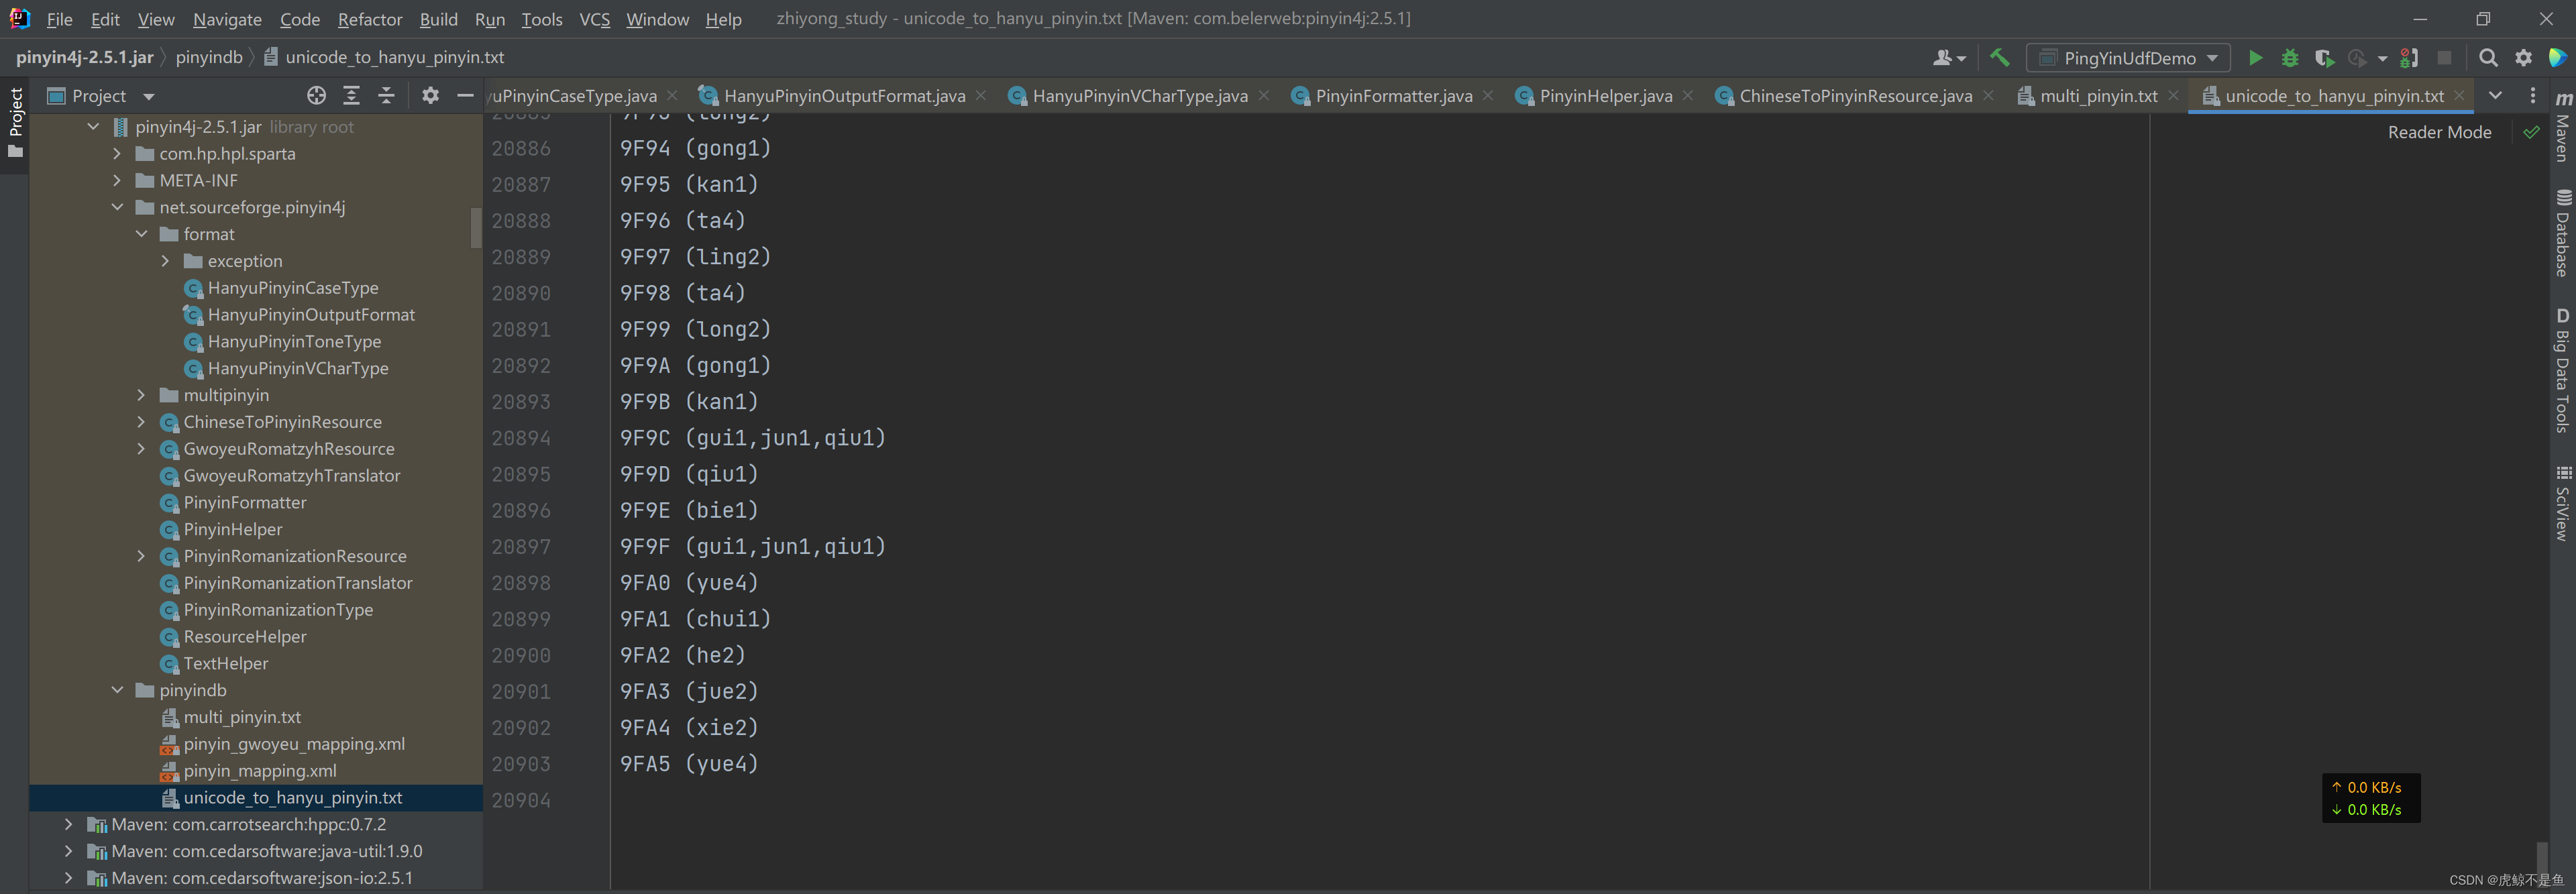The width and height of the screenshot is (2576, 894).
Task: Collapse all in Project panel toolbar
Action: pyautogui.click(x=386, y=96)
